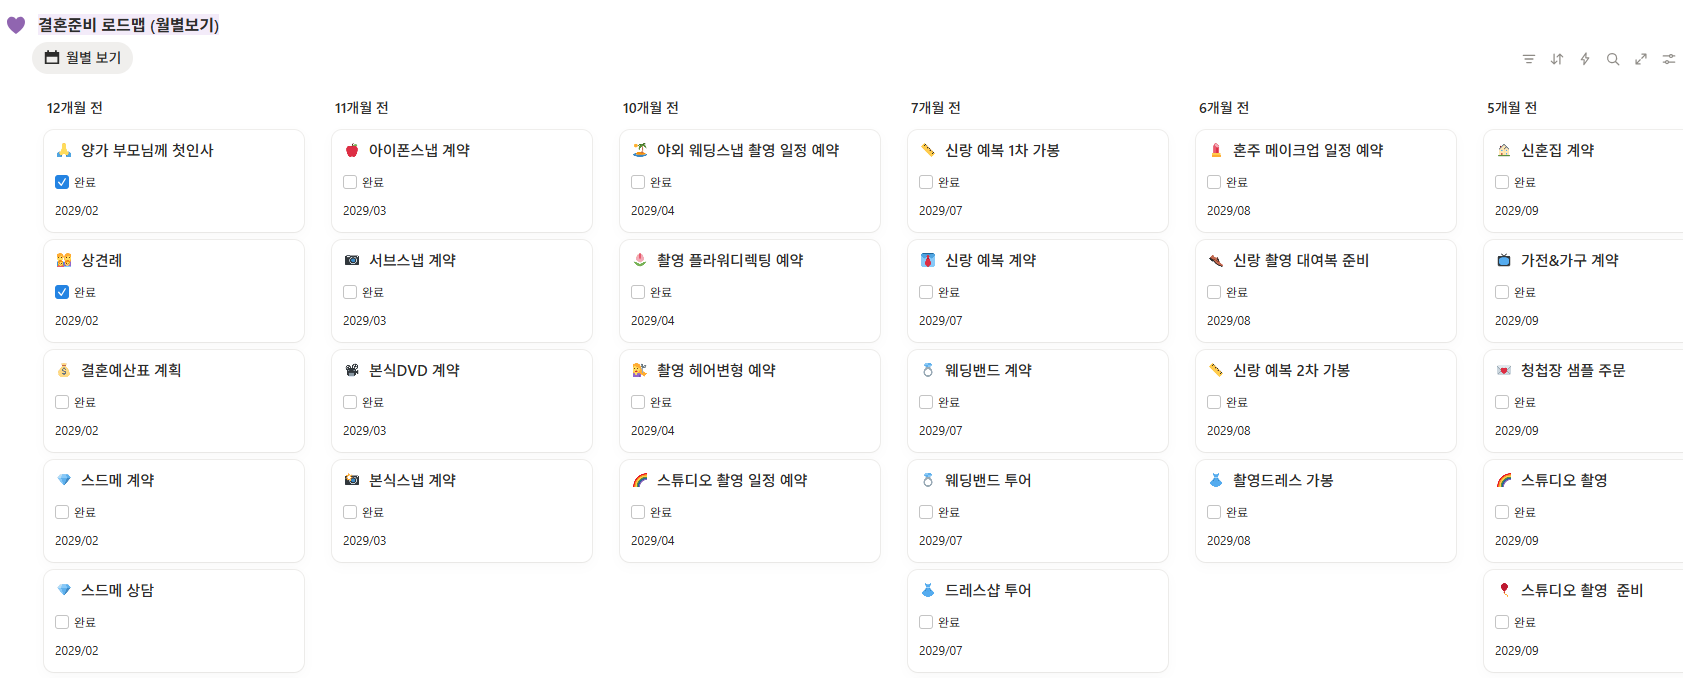Uncheck 완료 on the 양가 부모님께 첫인사 card
This screenshot has width=1687, height=678.
click(61, 181)
